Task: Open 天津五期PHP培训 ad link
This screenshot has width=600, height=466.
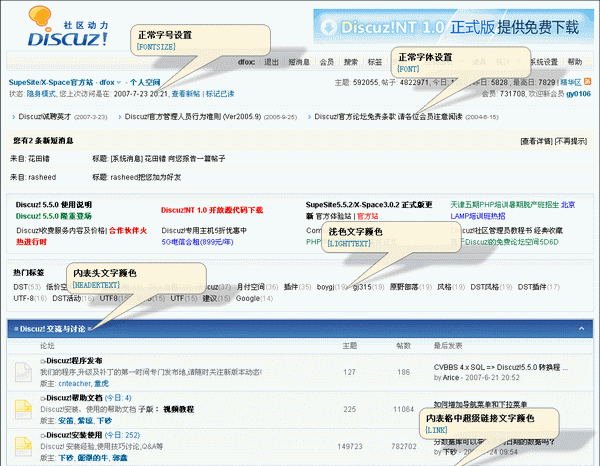Action: click(505, 205)
